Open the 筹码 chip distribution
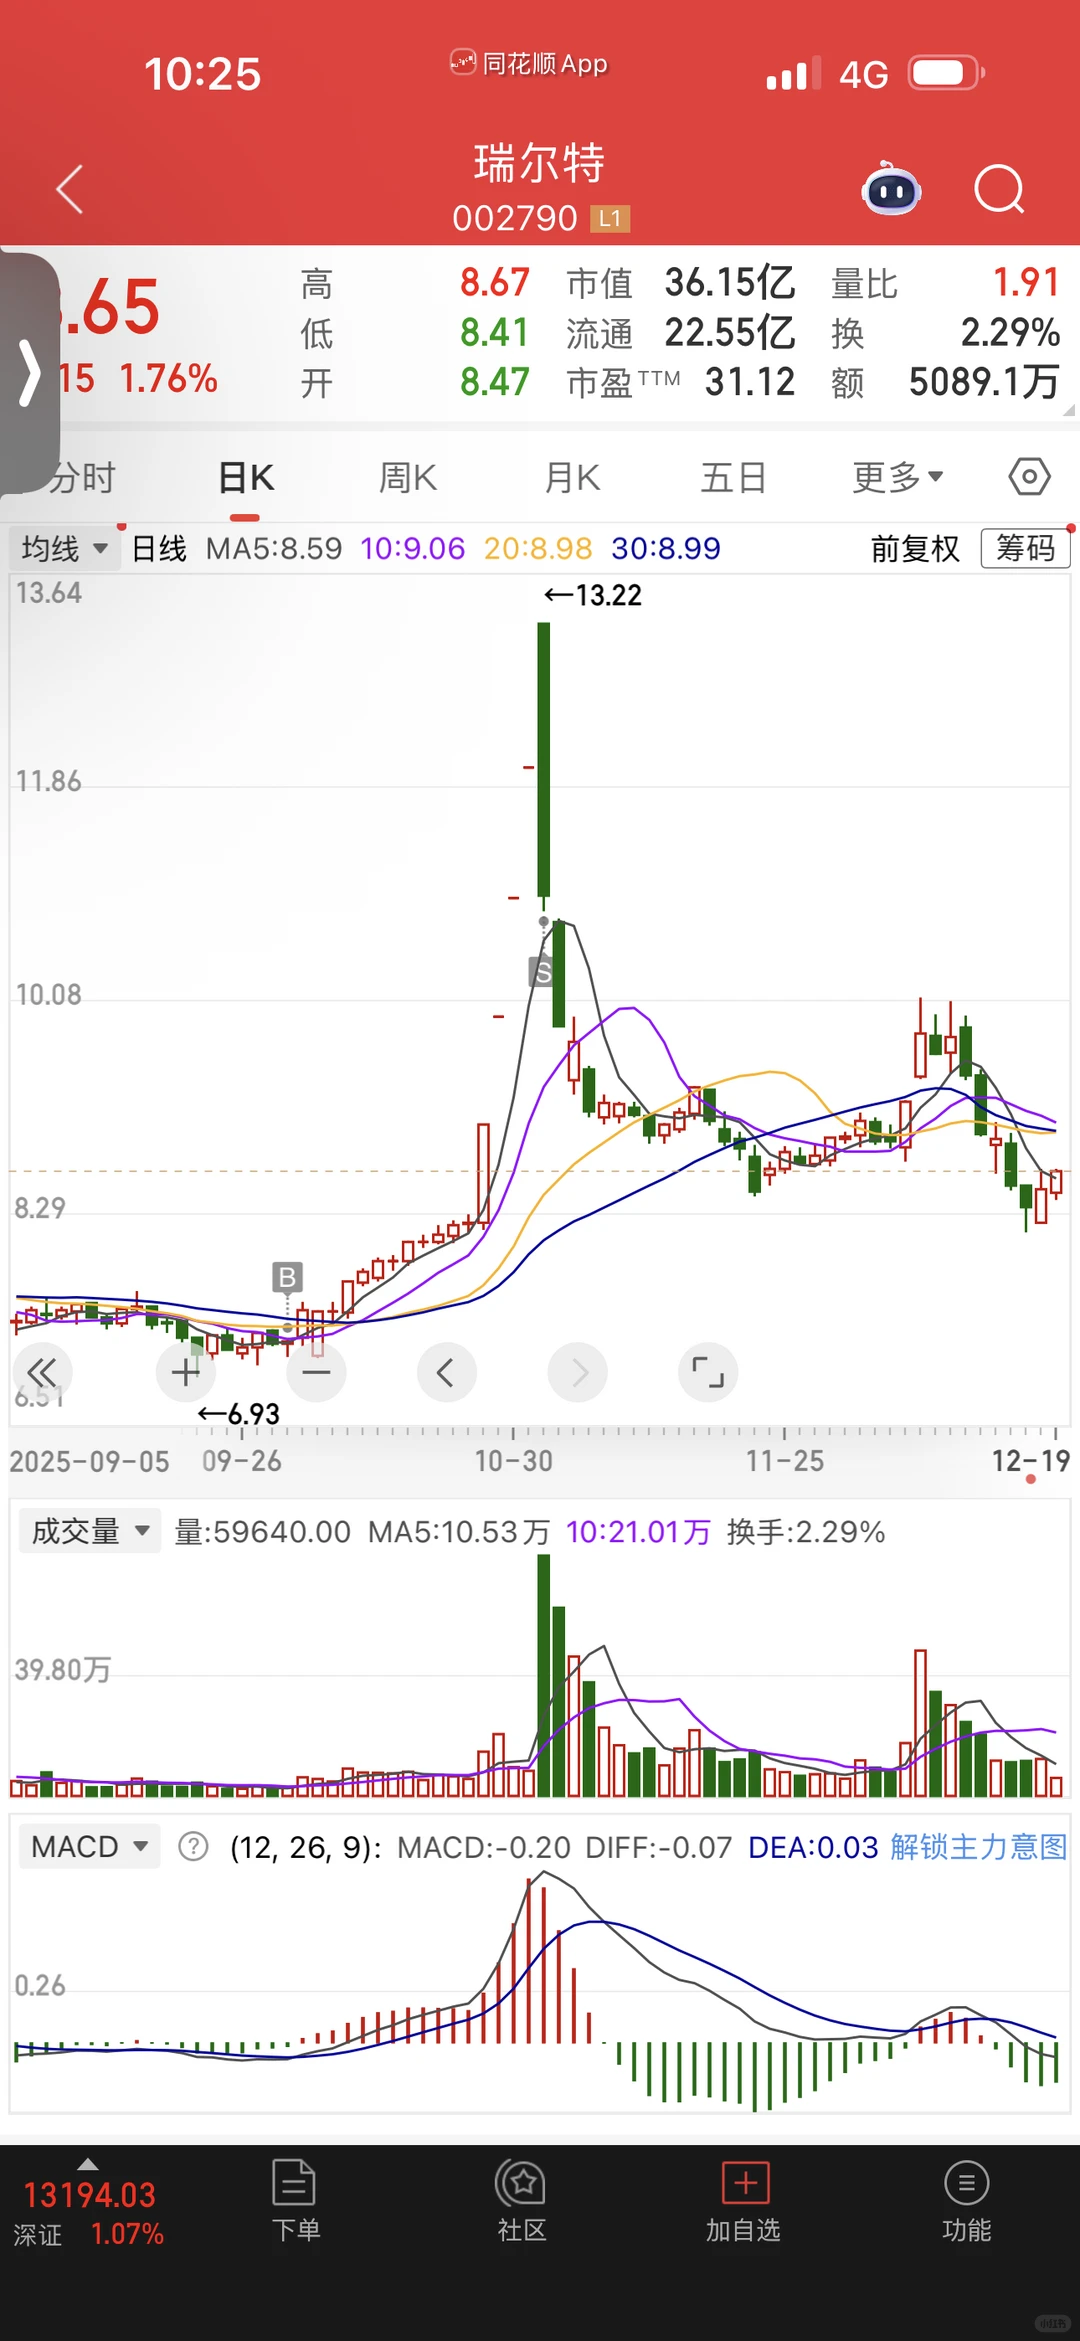Screen dimensions: 1080x2341 tap(1025, 548)
